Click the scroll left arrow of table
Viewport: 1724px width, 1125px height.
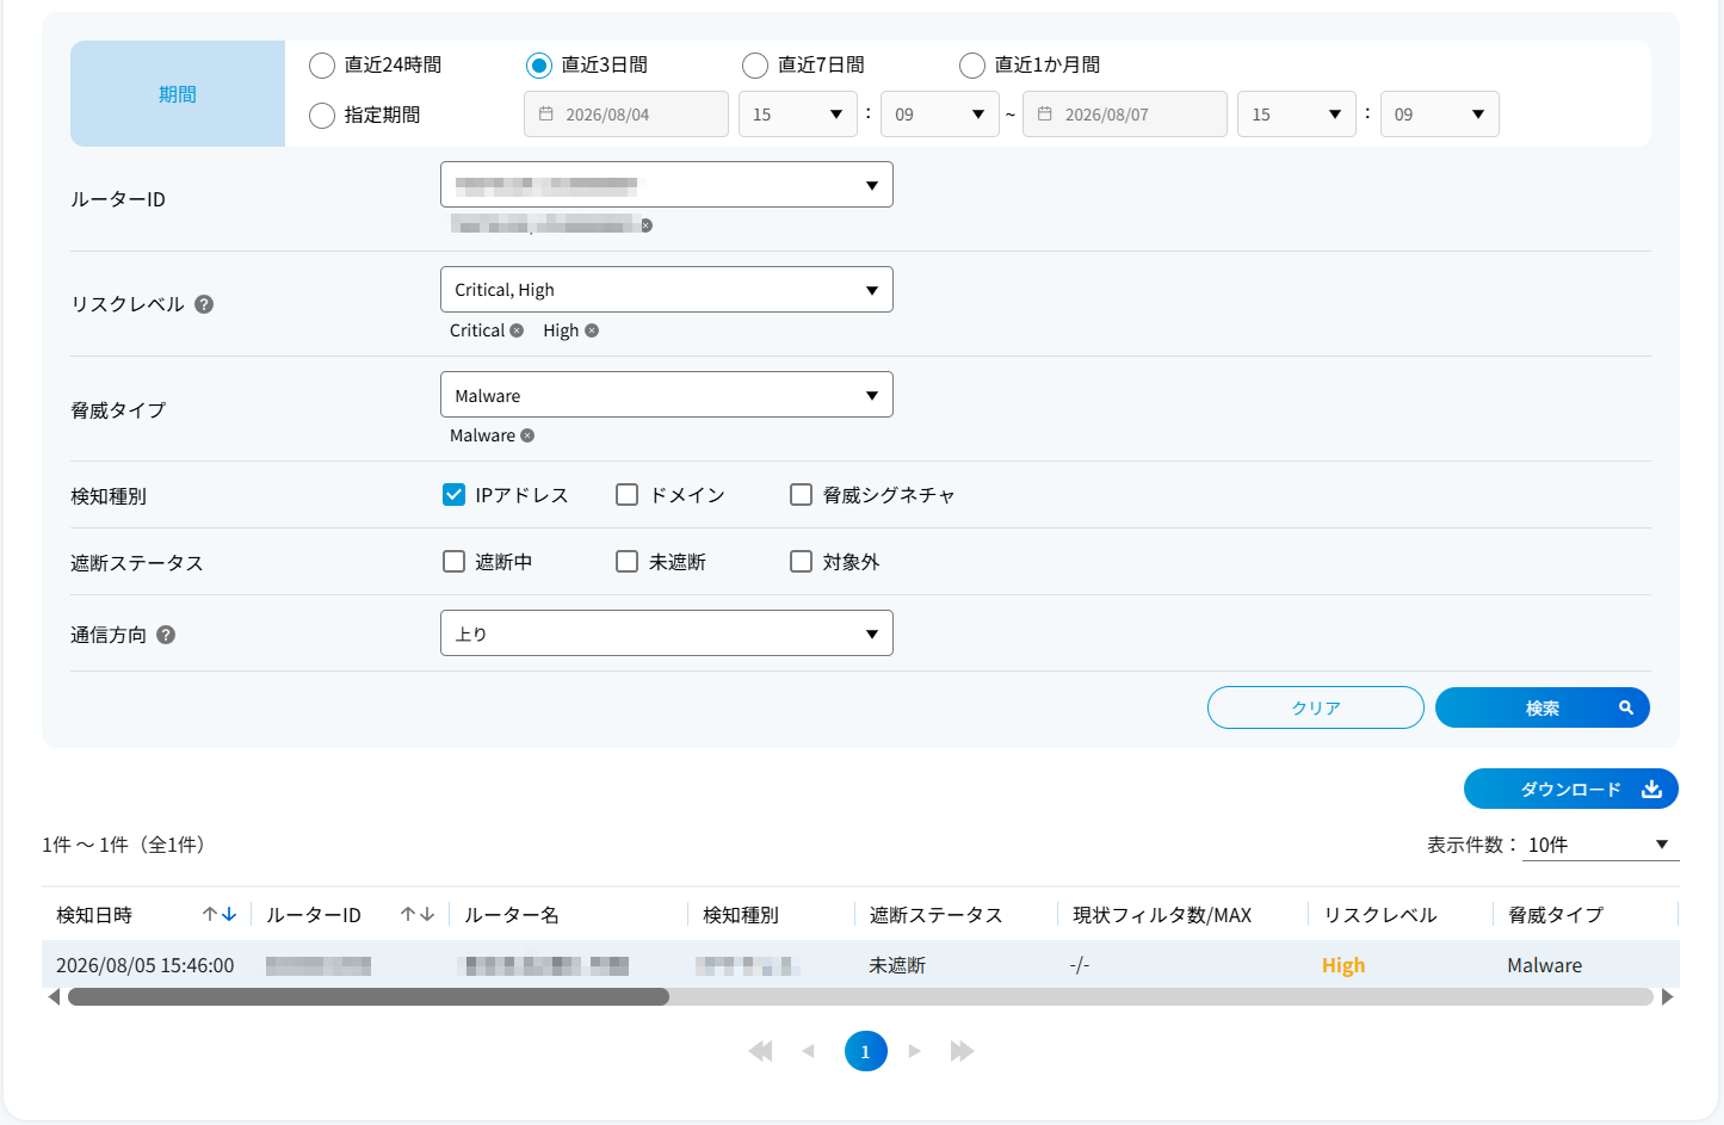tap(54, 997)
